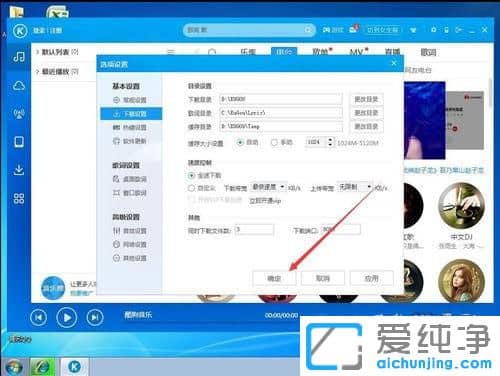
Task: Close the 选项设置 dialog with the X
Action: pos(394,63)
